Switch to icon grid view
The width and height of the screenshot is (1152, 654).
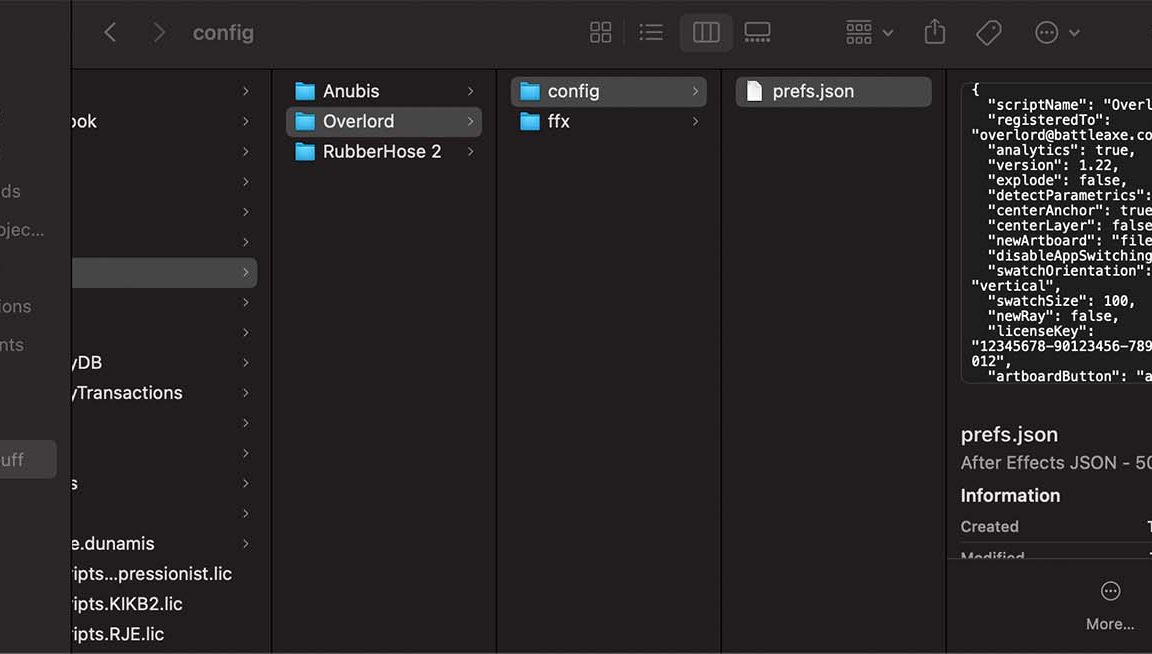[600, 33]
